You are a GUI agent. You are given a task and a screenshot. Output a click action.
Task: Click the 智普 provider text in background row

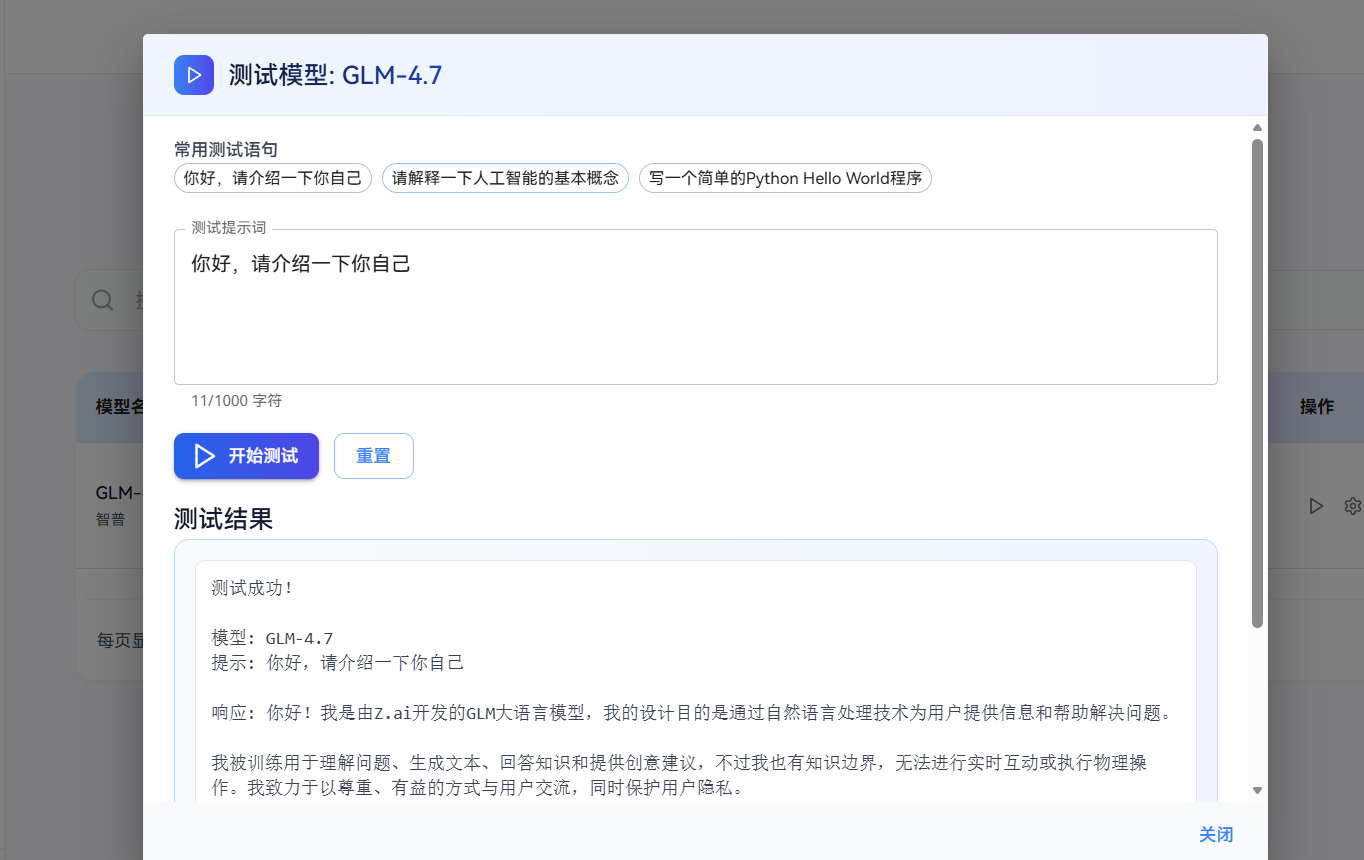(x=110, y=520)
